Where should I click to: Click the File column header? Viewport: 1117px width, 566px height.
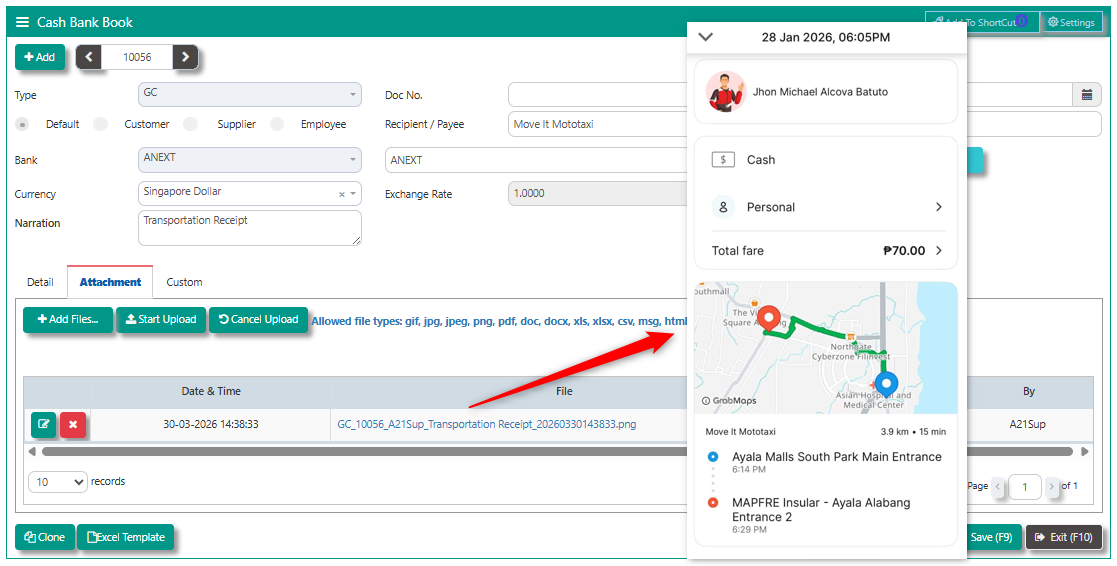click(564, 391)
